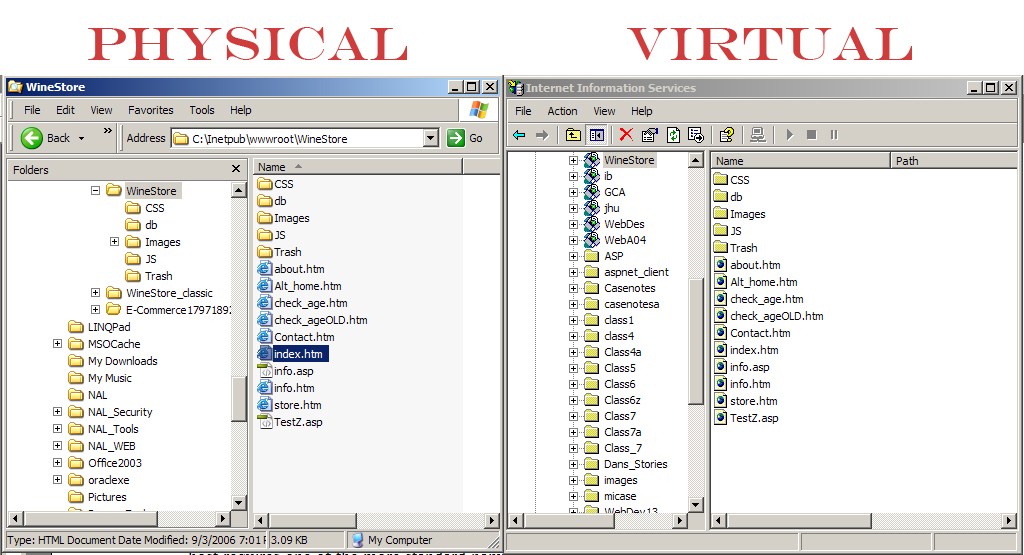Click the My Computer icon in the status bar
1024x555 pixels.
[x=357, y=540]
